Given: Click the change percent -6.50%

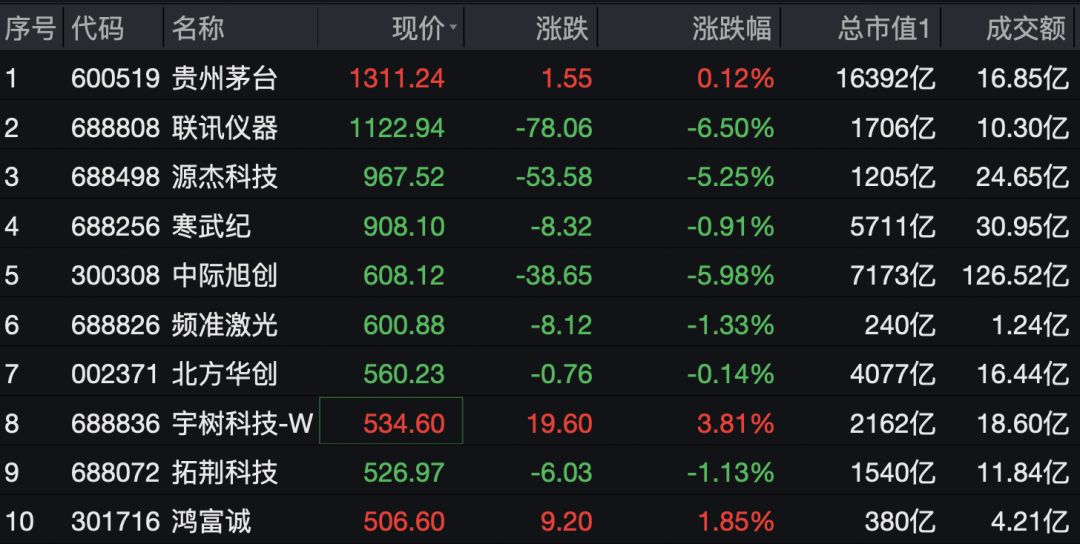Looking at the screenshot, I should coord(731,128).
